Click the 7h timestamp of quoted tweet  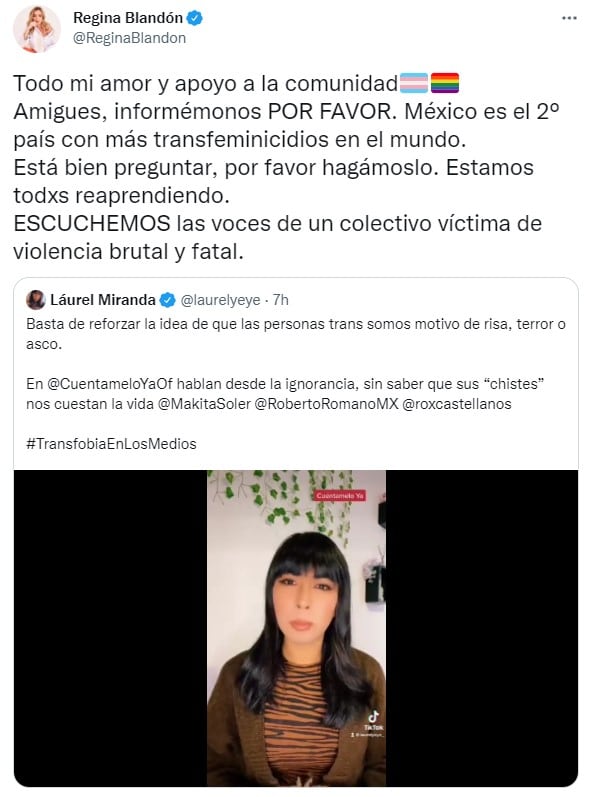pos(281,300)
